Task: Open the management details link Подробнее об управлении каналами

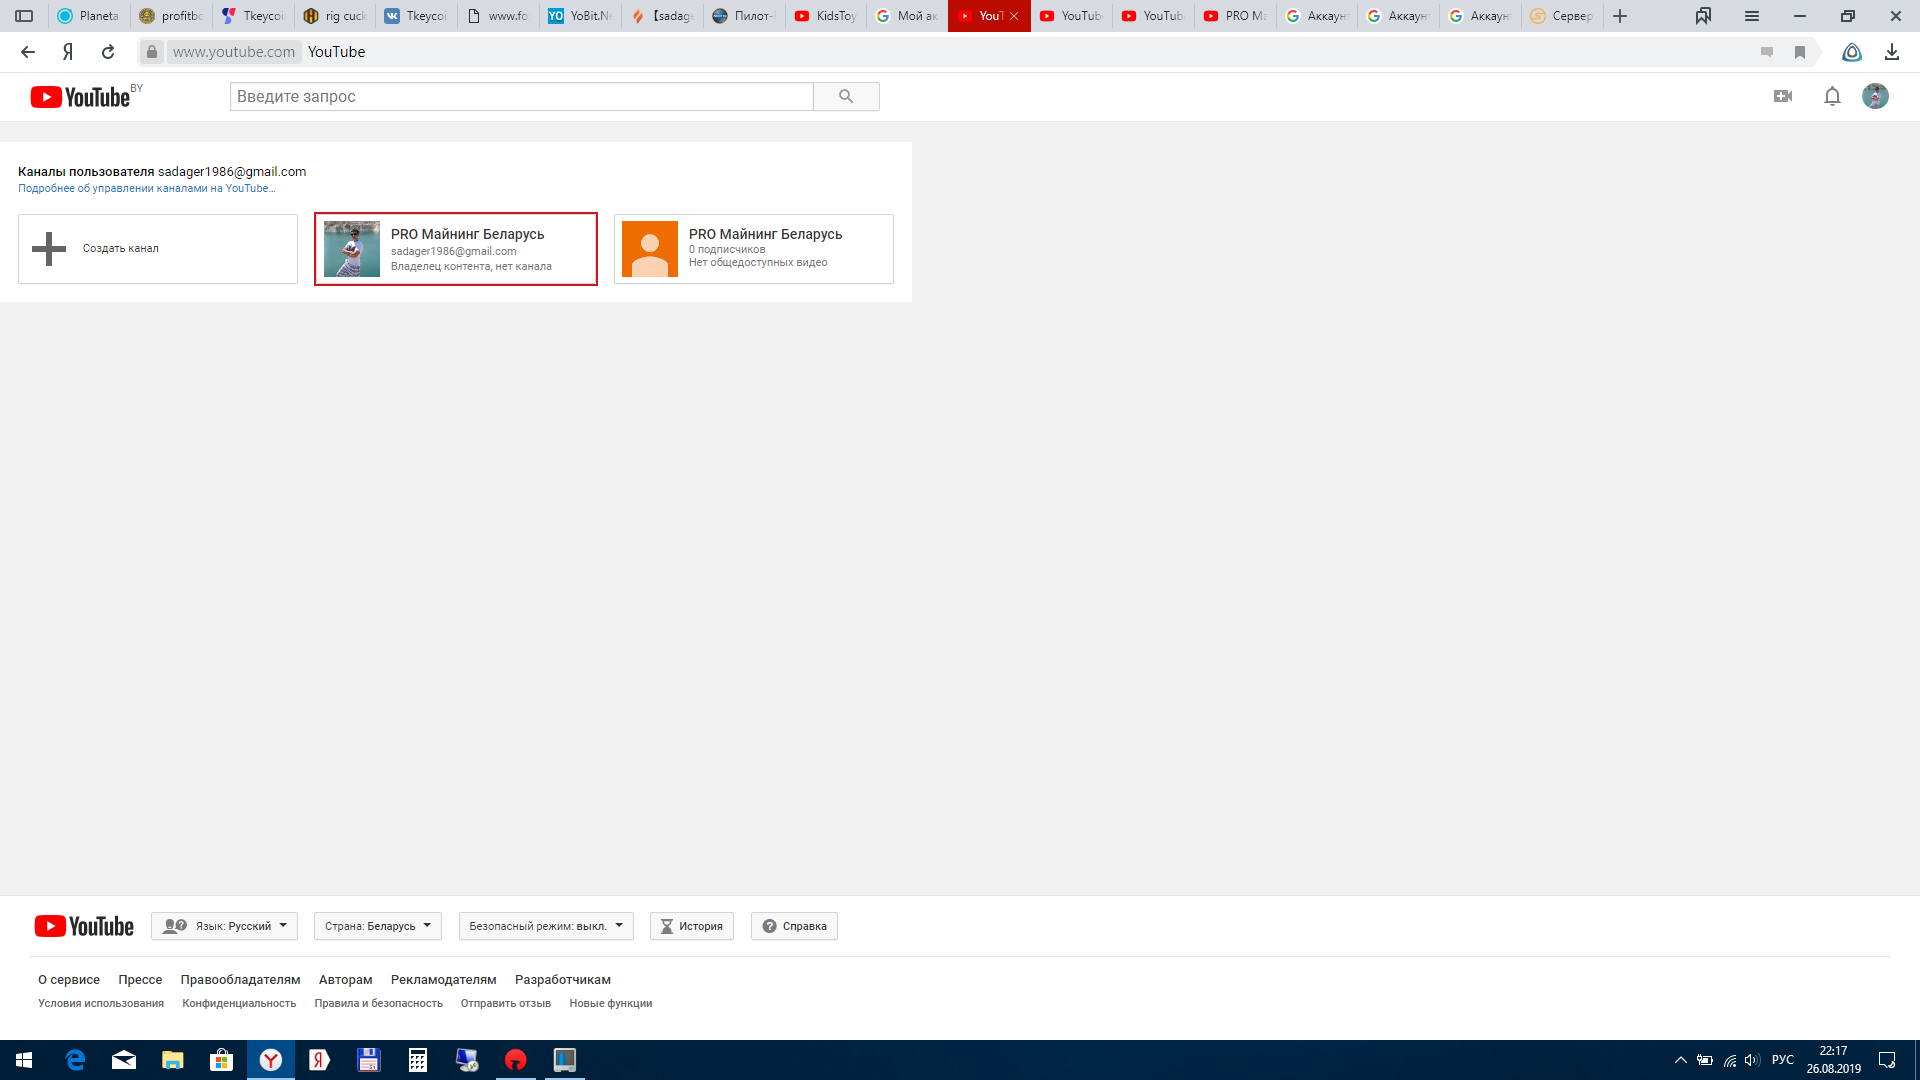Action: [x=146, y=188]
